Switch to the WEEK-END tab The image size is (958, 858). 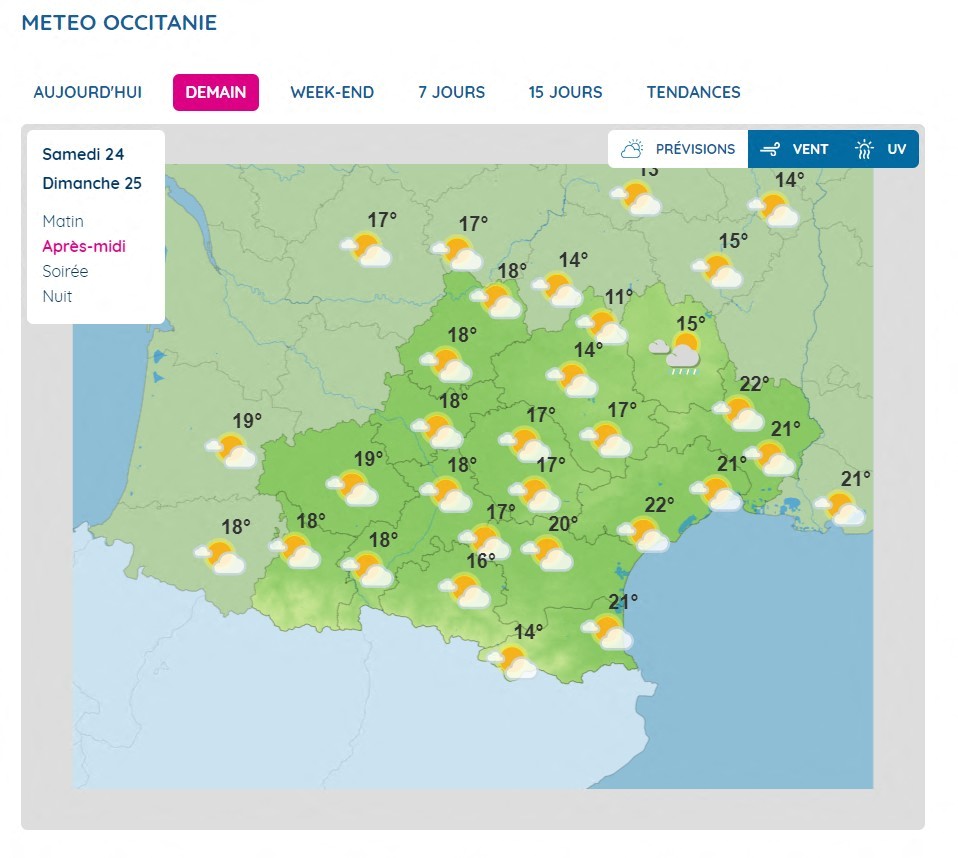tap(331, 91)
